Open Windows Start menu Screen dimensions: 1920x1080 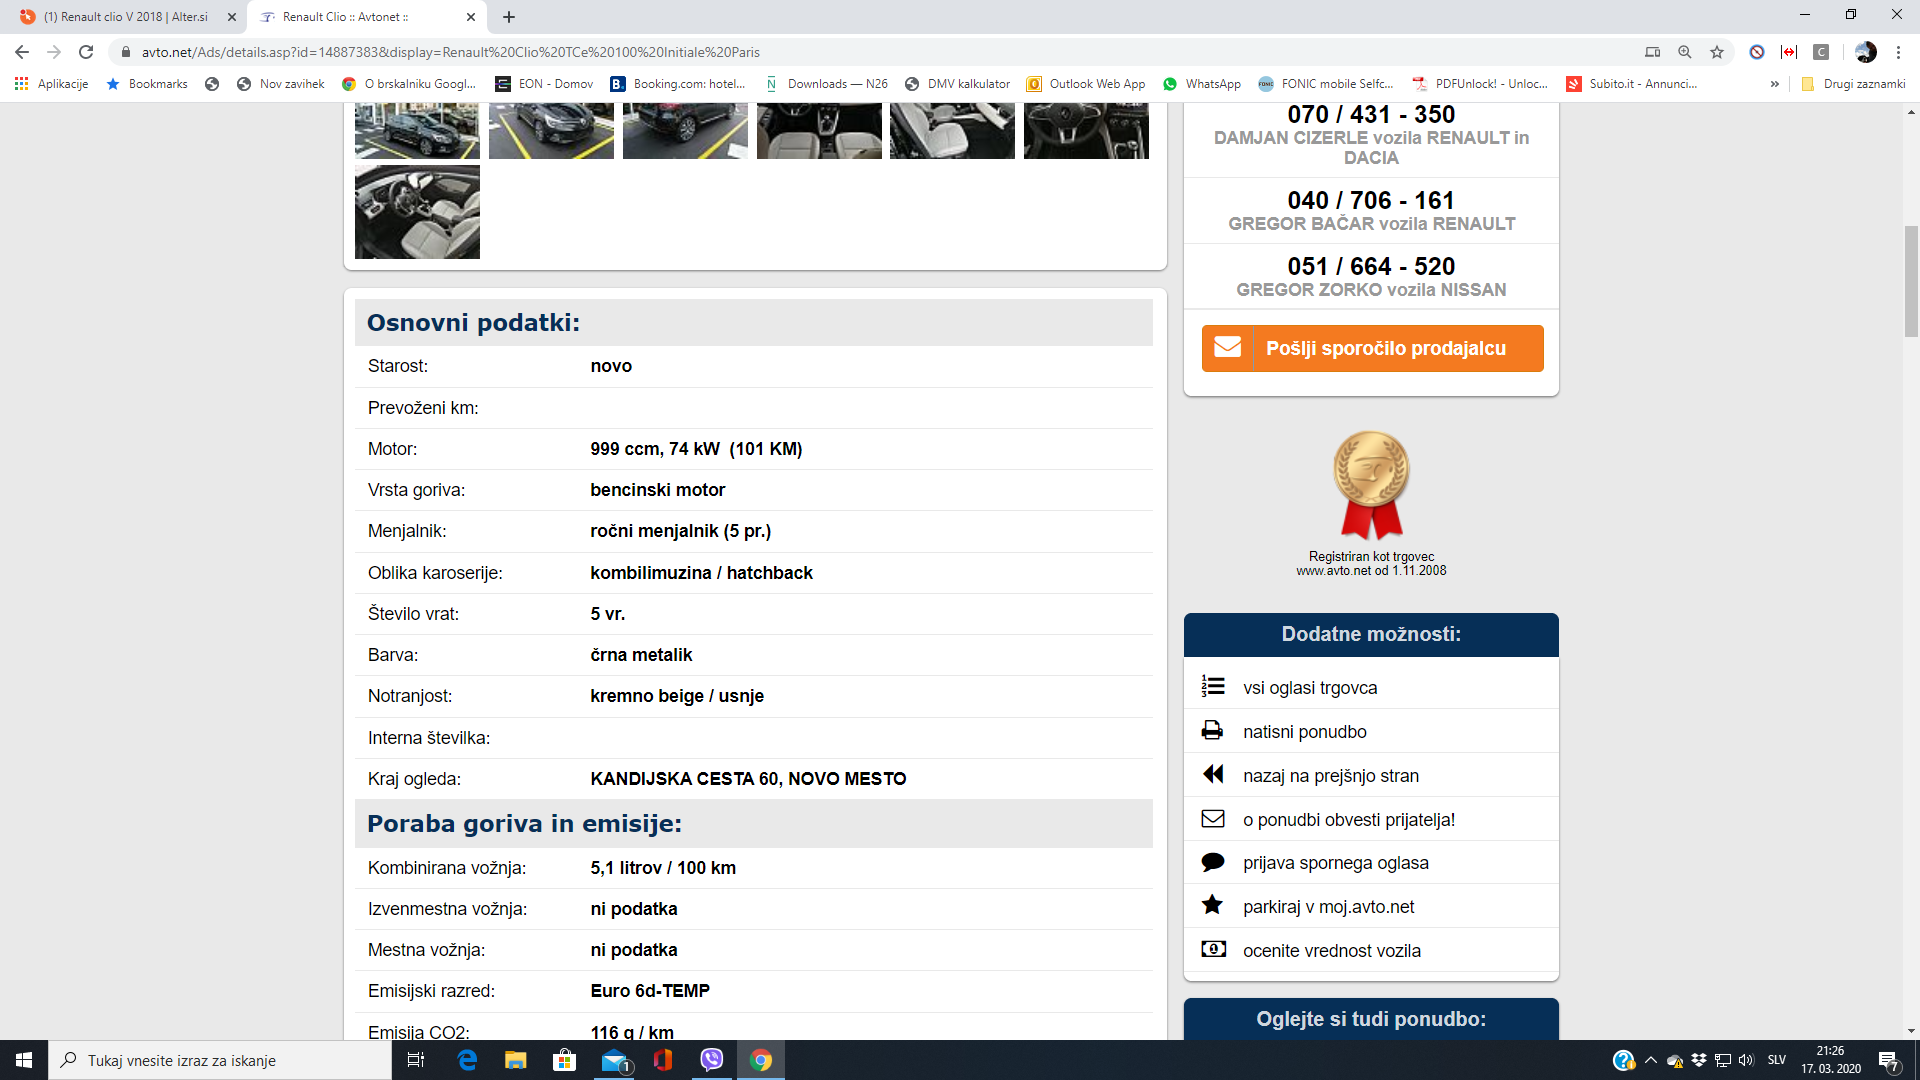(x=24, y=1060)
